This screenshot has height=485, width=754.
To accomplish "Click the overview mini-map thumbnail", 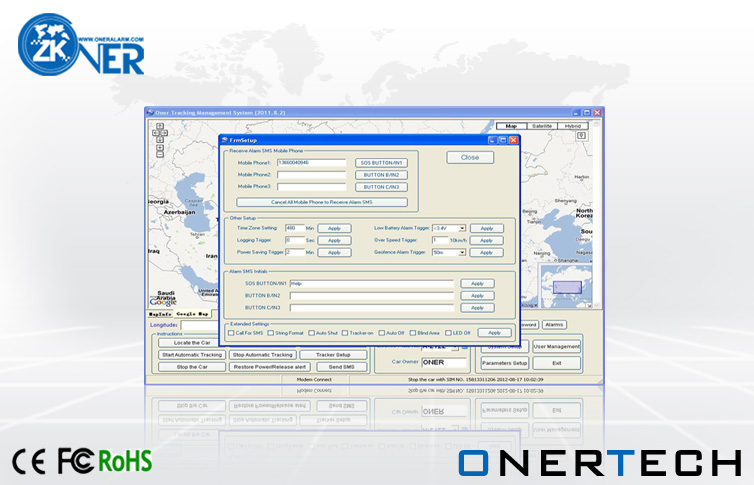I will coord(565,286).
